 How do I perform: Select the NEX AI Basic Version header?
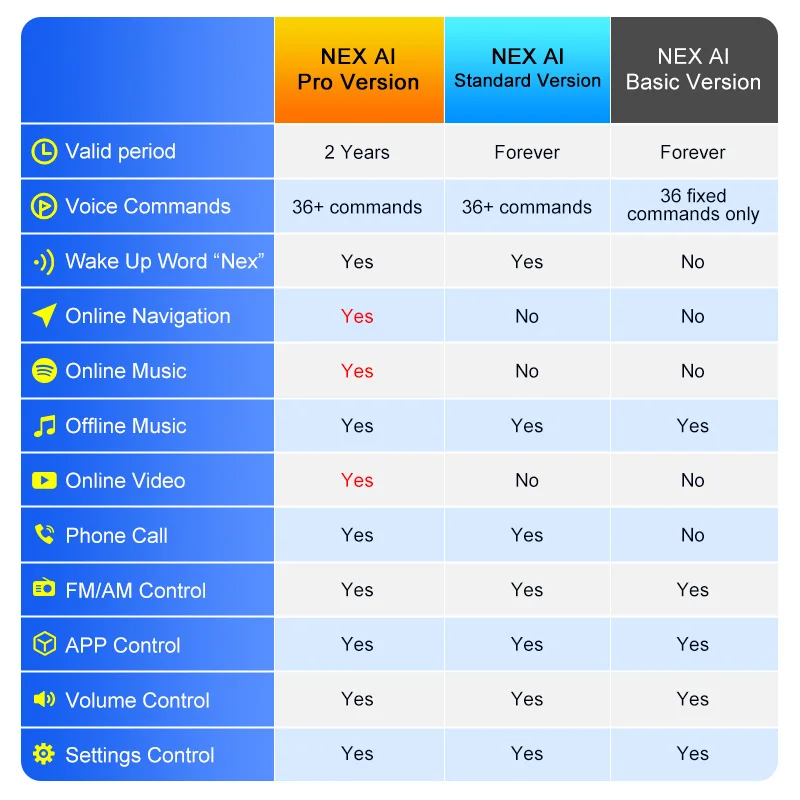[x=693, y=70]
